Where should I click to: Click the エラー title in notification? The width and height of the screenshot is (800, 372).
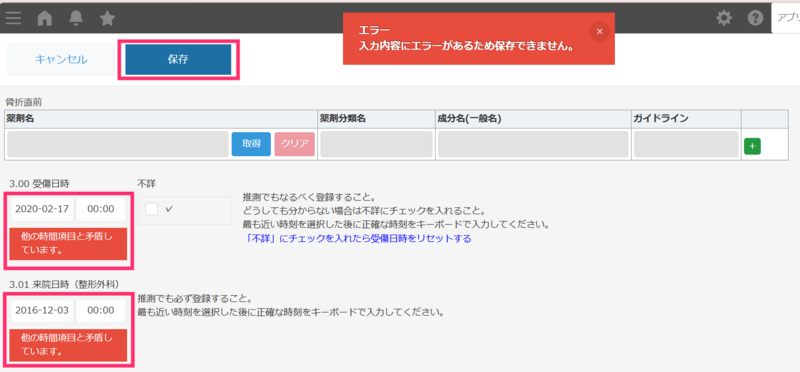pos(374,30)
